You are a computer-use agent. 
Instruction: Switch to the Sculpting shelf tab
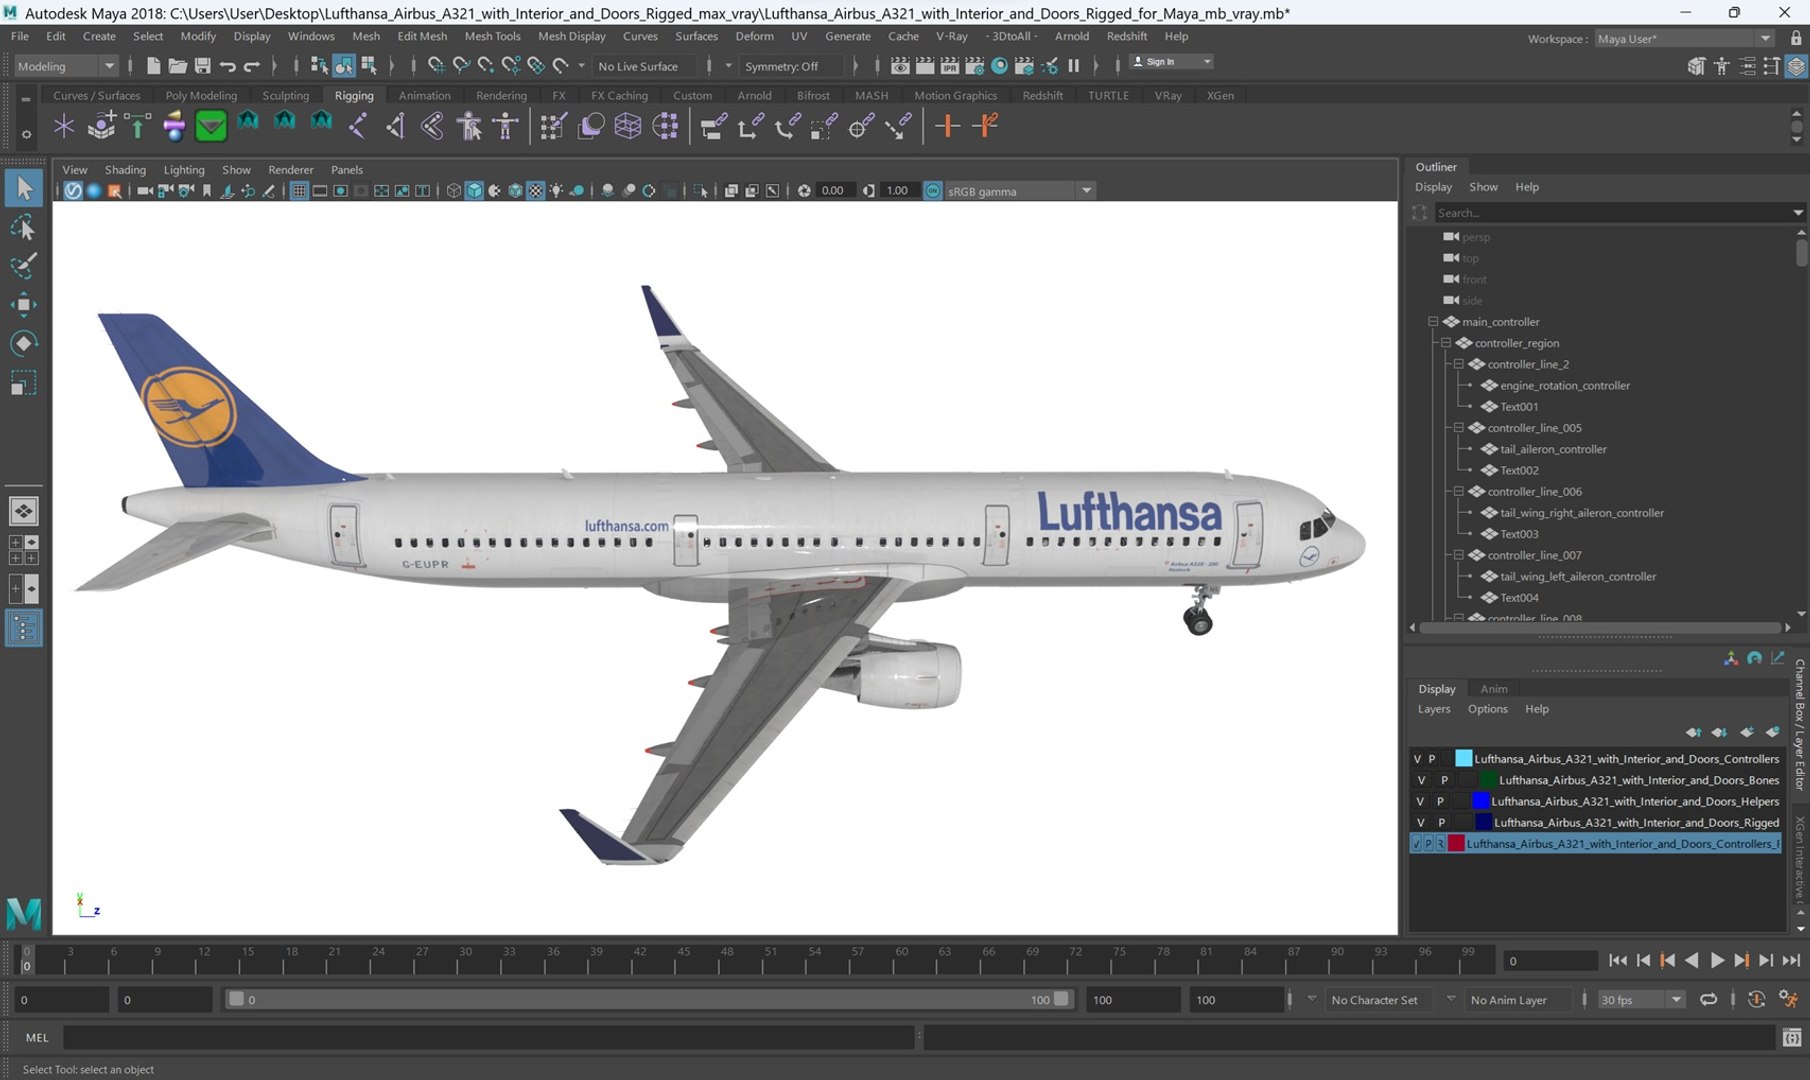(285, 96)
